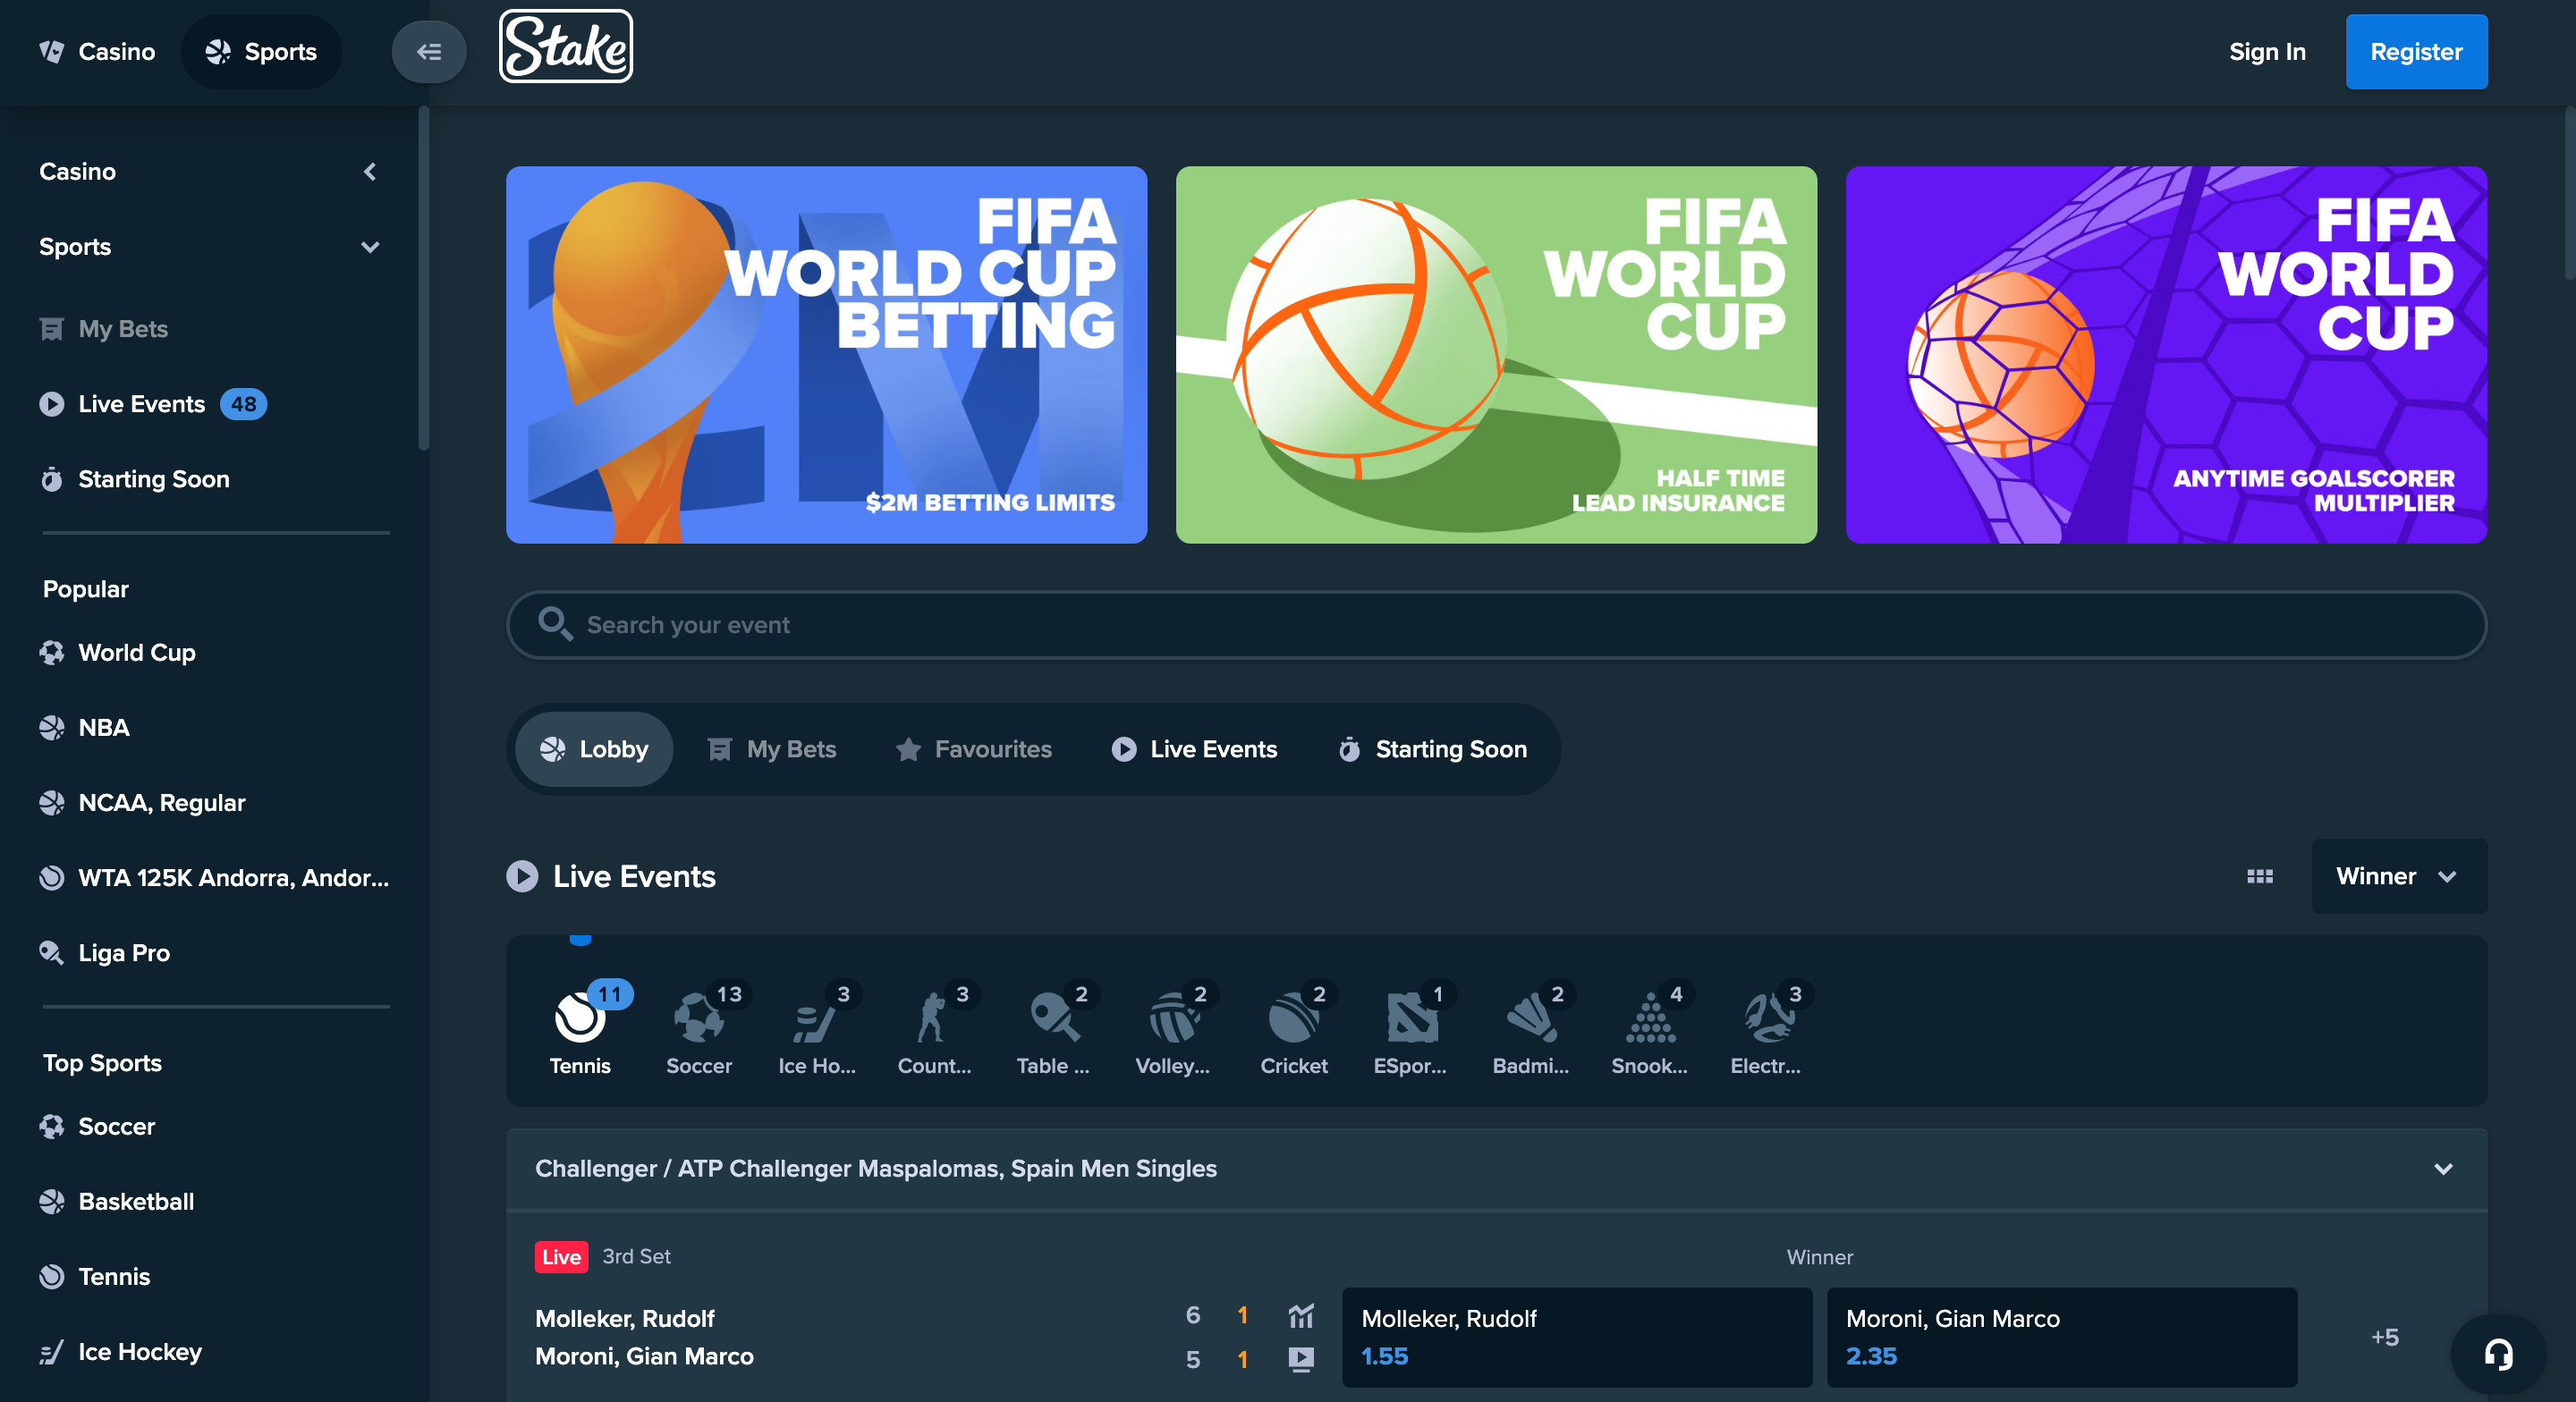Open match statistics chart icon for Molleker match
Image resolution: width=2576 pixels, height=1402 pixels.
1301,1315
